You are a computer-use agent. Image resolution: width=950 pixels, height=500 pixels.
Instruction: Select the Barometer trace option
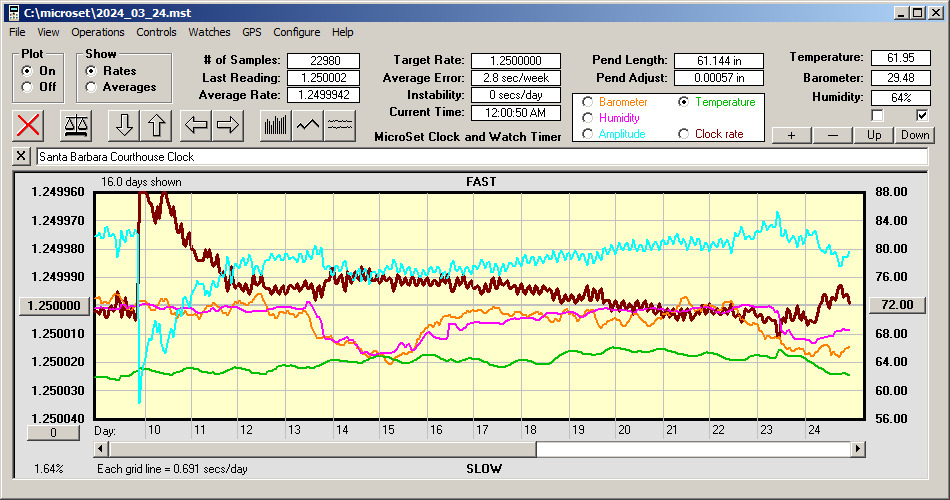click(587, 102)
